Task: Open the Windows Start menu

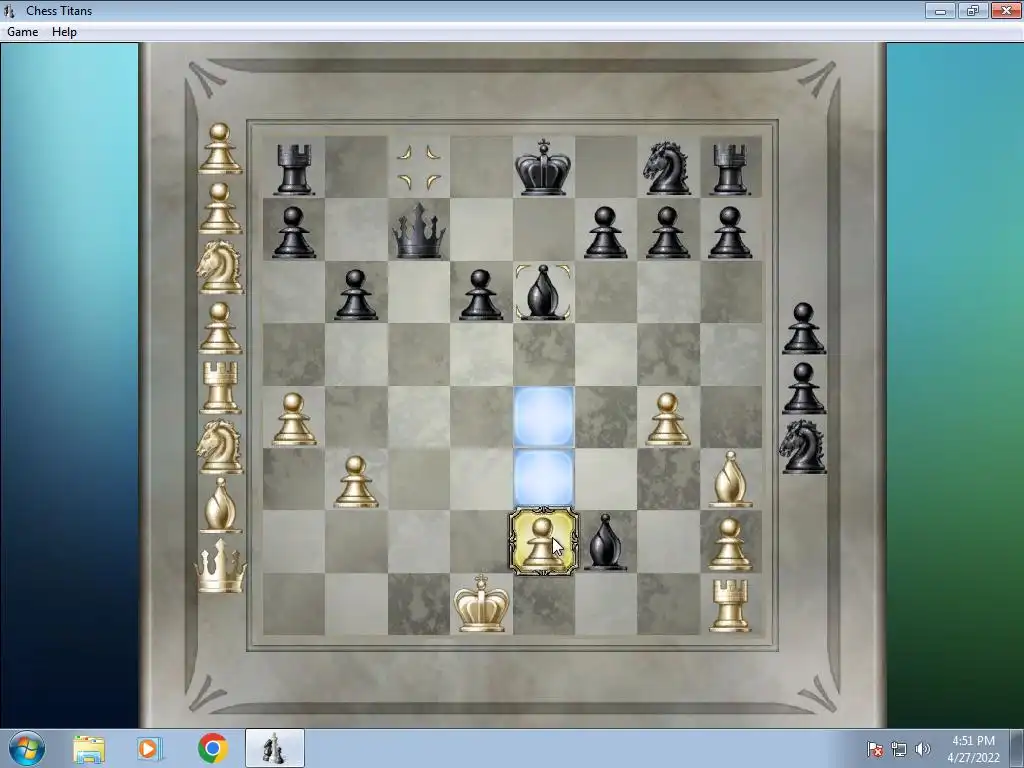Action: point(27,748)
